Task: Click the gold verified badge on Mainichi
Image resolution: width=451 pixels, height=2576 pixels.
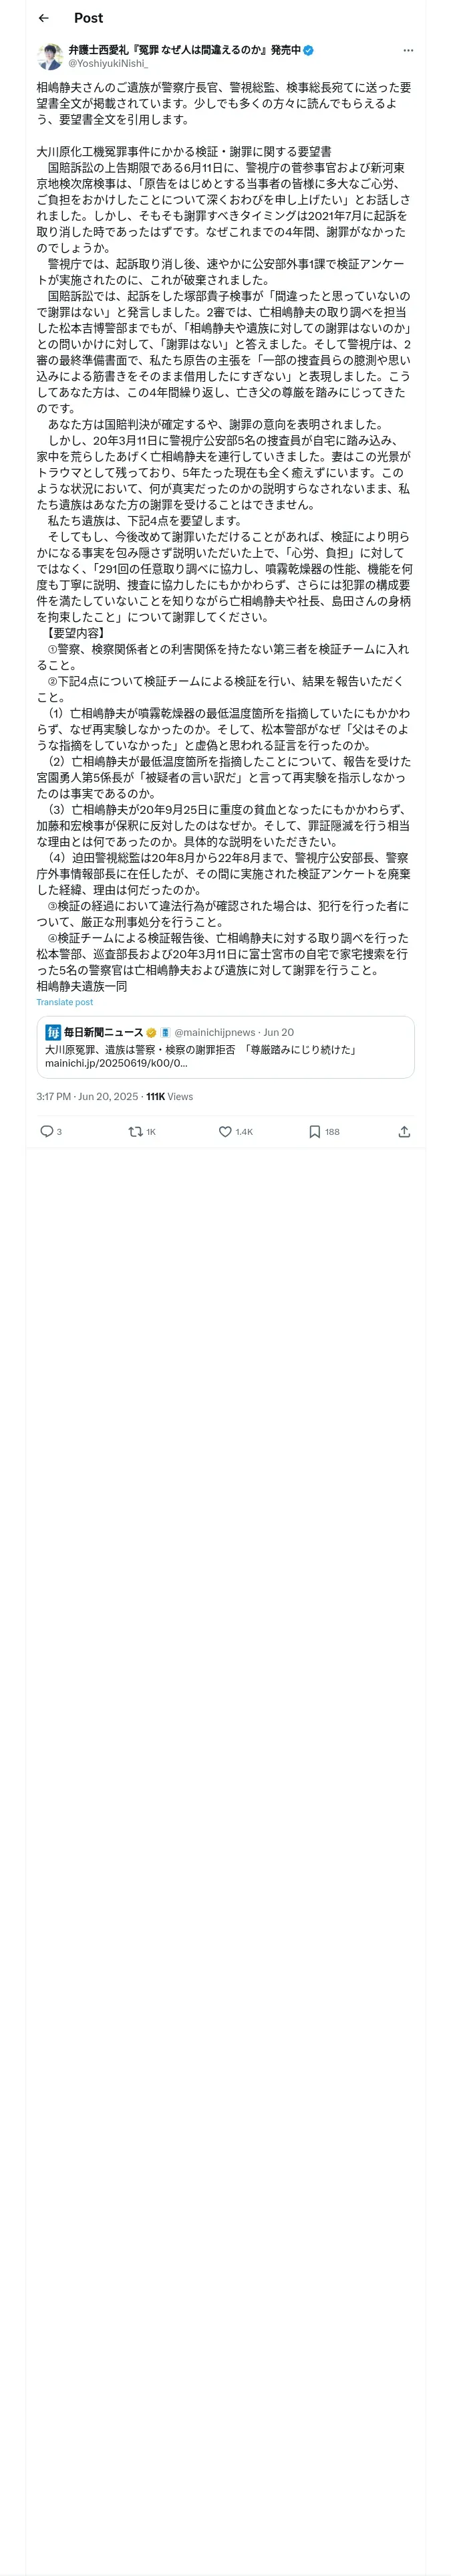Action: [151, 1032]
